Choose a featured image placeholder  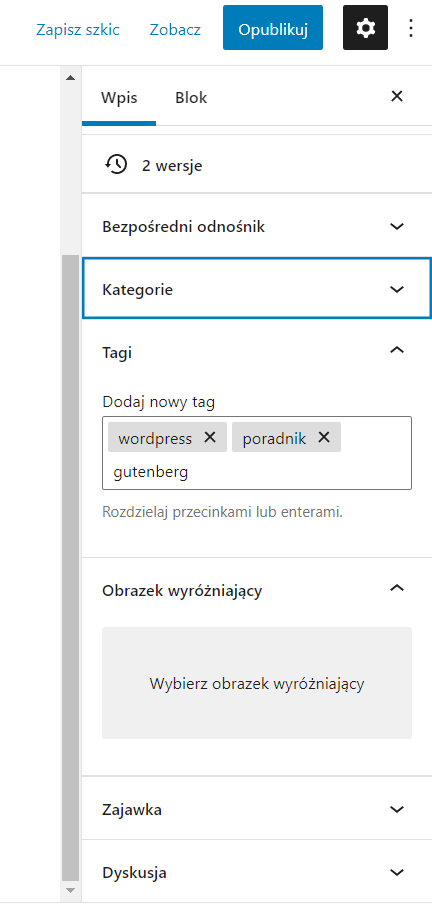click(x=257, y=683)
